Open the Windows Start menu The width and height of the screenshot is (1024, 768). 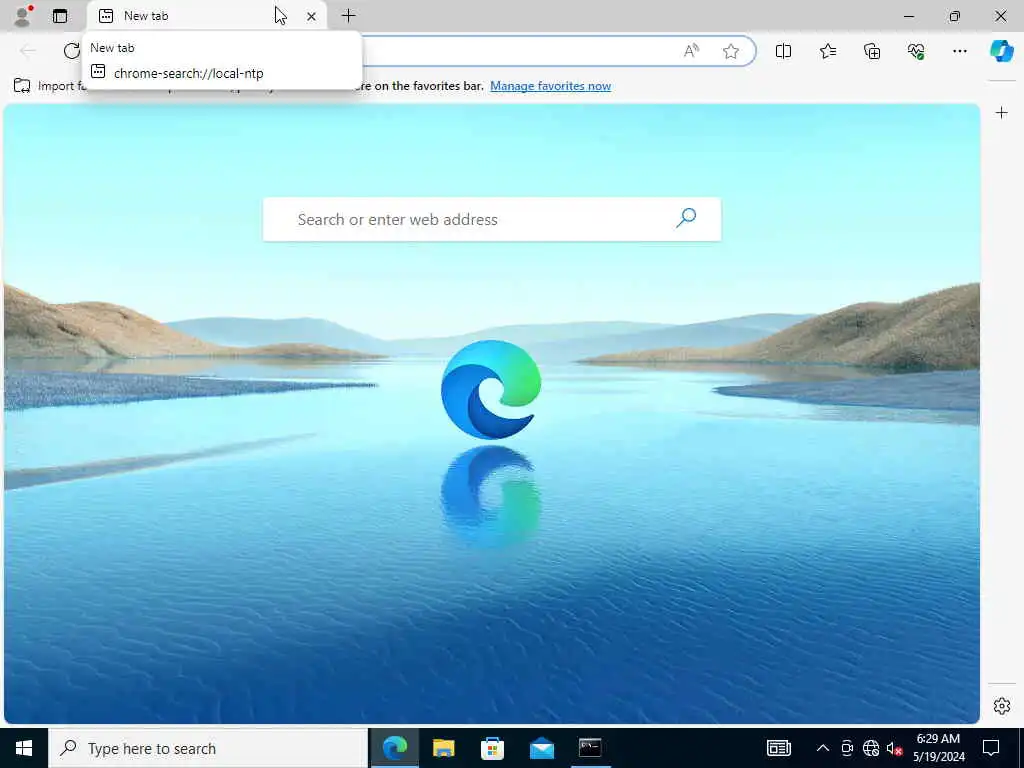[x=24, y=748]
